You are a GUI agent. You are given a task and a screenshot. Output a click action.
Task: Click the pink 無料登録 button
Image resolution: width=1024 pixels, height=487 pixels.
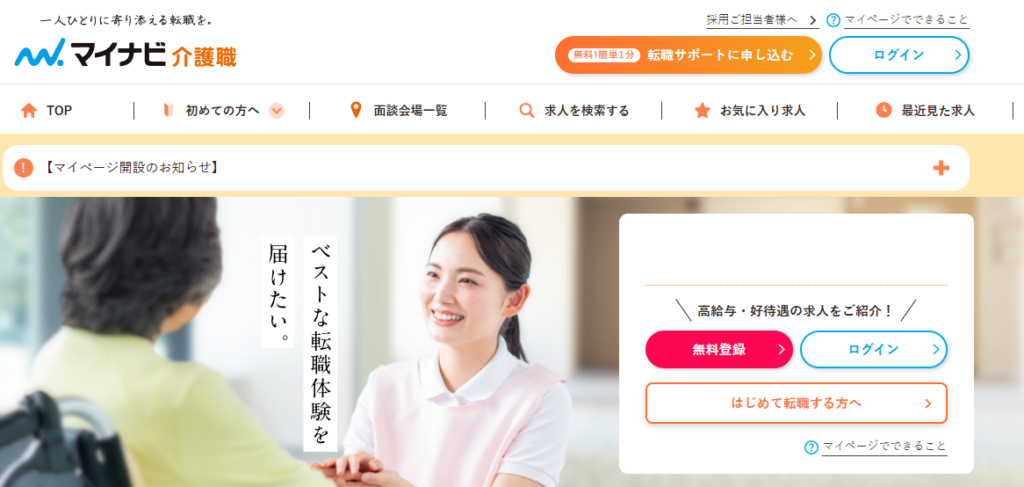pos(719,349)
